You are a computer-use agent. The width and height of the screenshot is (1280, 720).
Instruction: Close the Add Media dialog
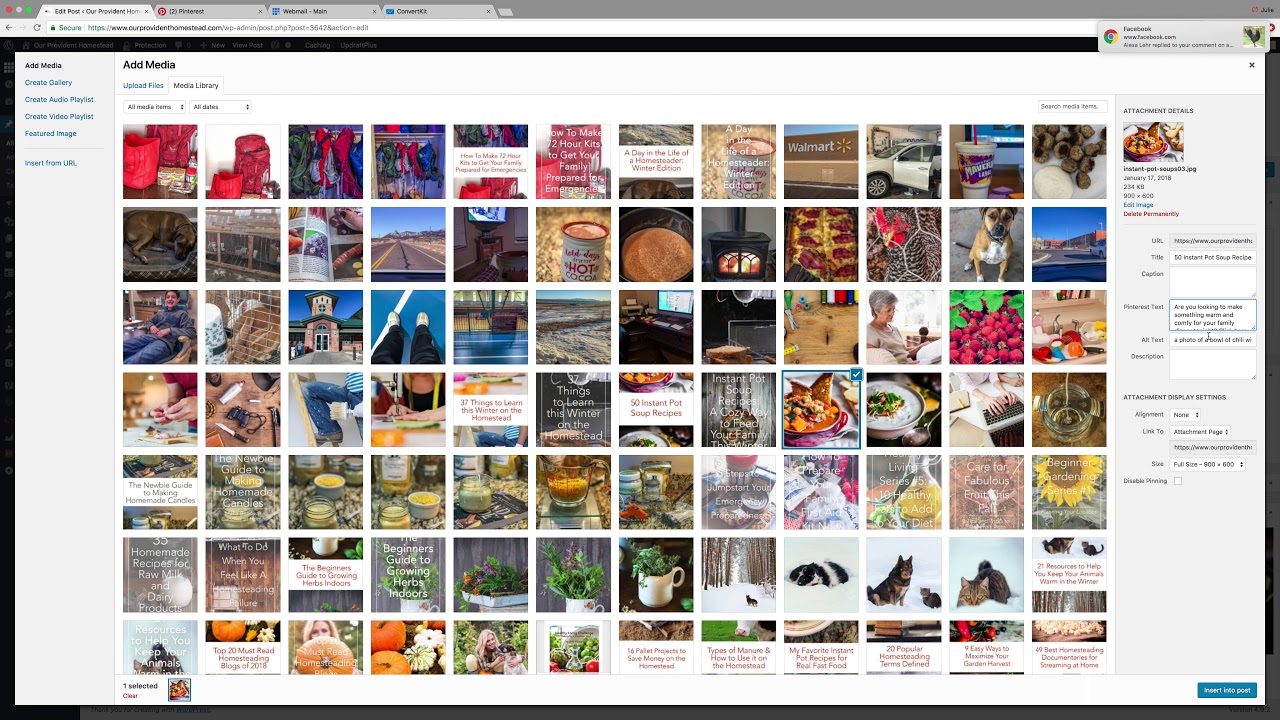1251,65
